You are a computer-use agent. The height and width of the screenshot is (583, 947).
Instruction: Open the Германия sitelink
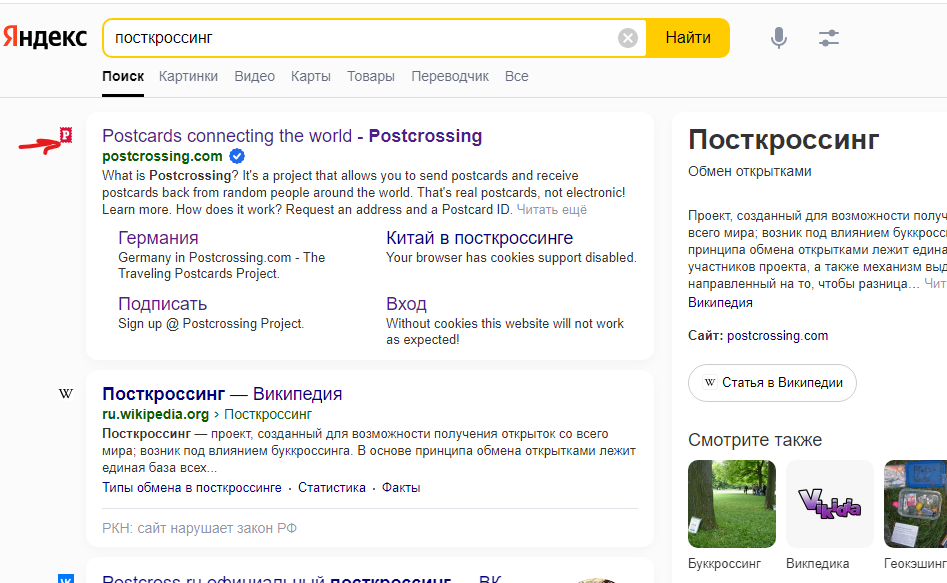click(x=158, y=237)
